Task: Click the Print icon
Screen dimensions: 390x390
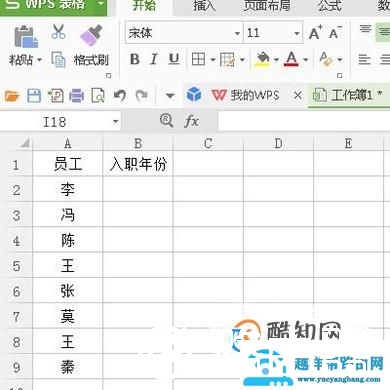Action: point(77,96)
